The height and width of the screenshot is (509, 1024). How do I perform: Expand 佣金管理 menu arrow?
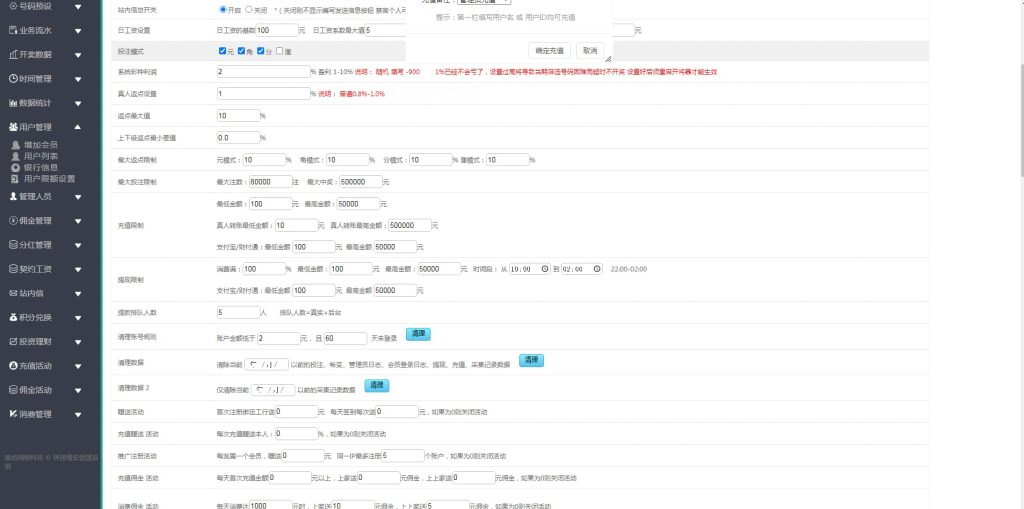(x=78, y=221)
